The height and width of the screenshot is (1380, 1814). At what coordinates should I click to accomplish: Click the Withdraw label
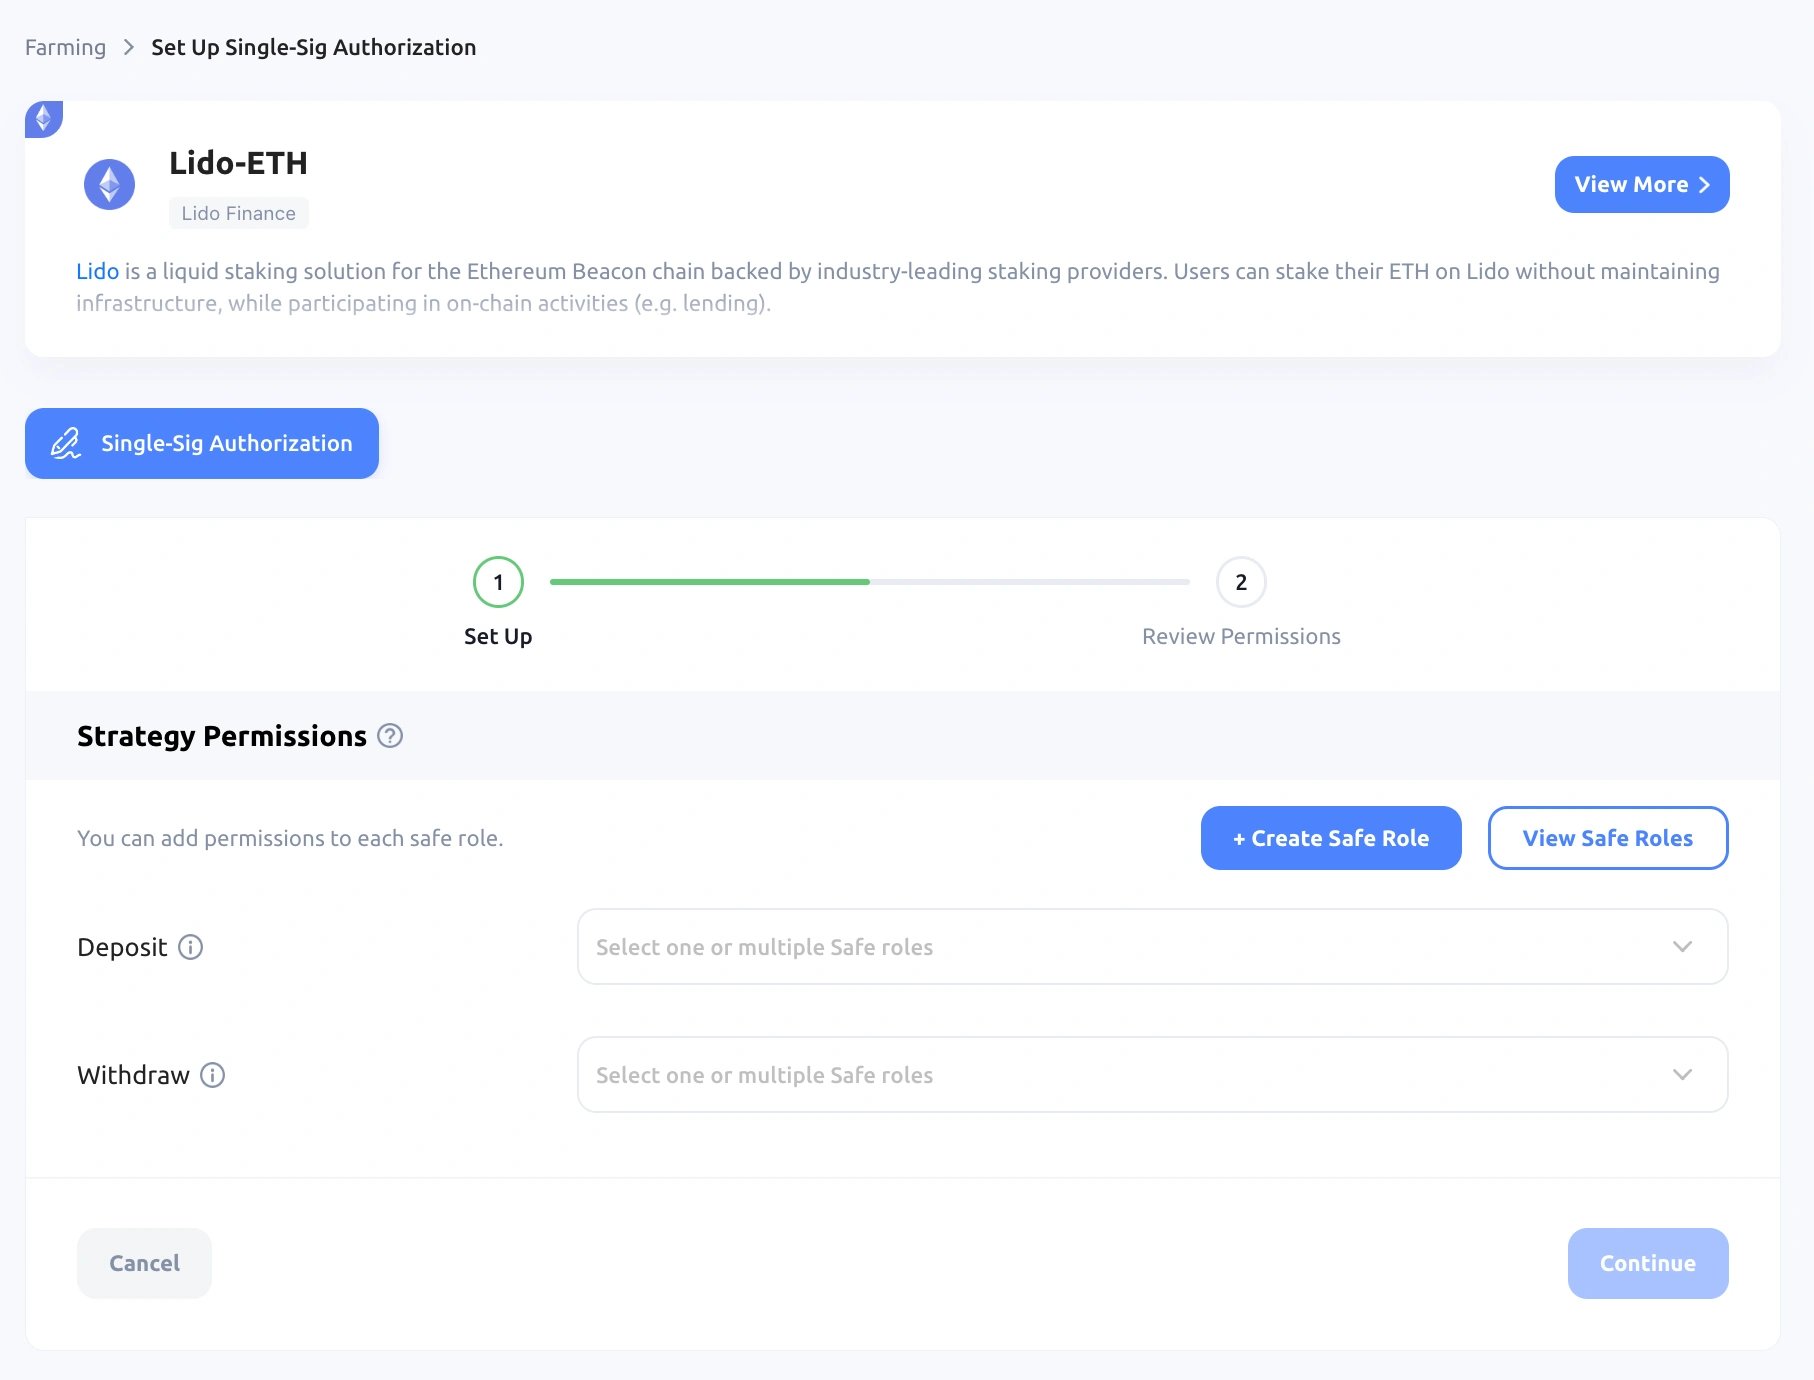(133, 1075)
